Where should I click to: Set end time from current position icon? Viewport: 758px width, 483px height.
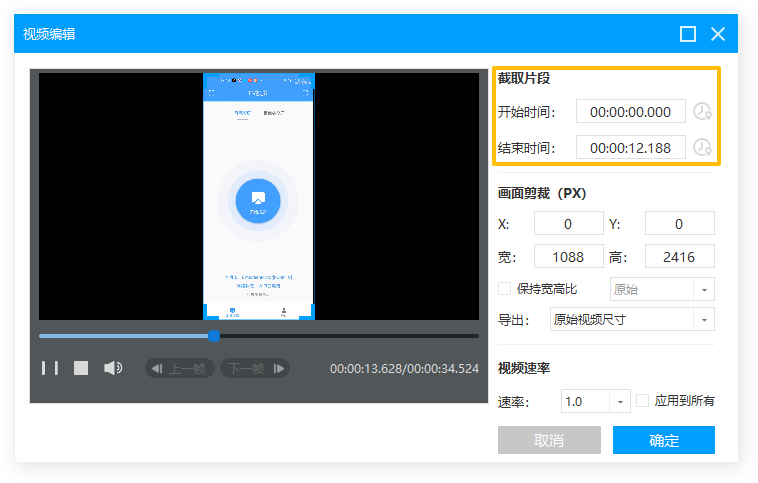pyautogui.click(x=703, y=148)
